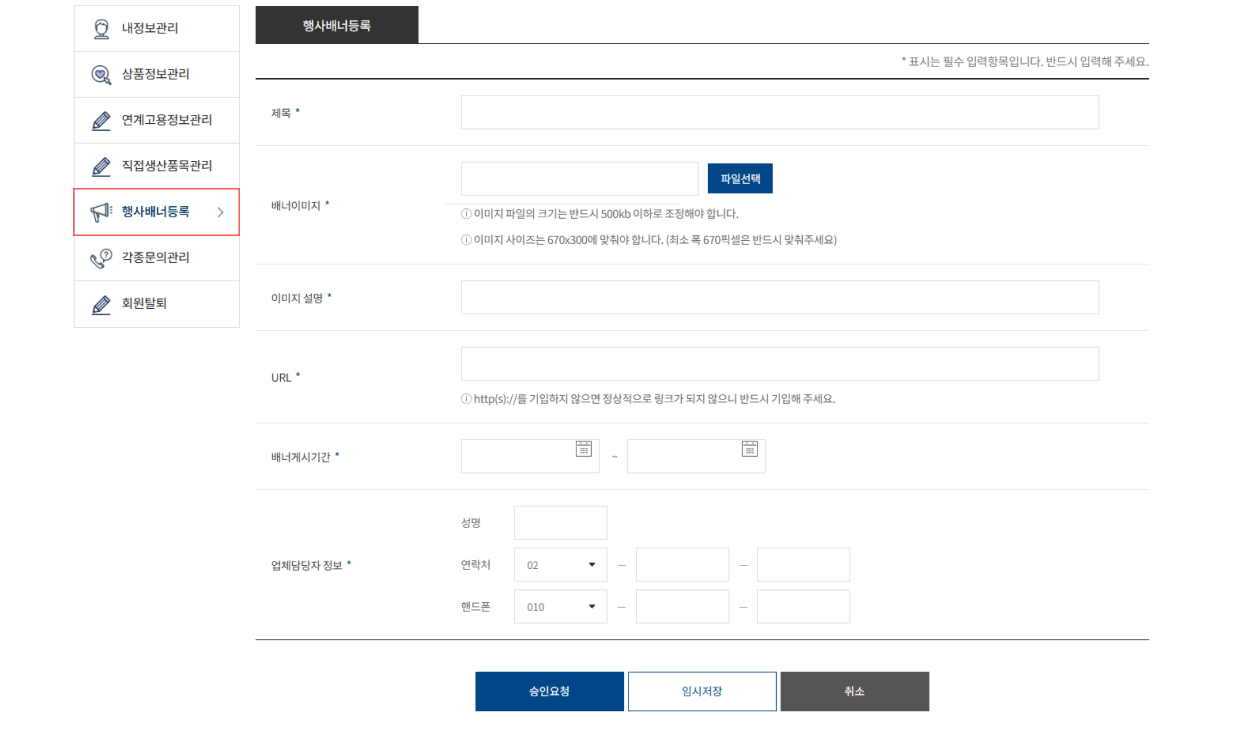Image resolution: width=1233 pixels, height=739 pixels.
Task: Click the person icon beside 내정보관리
Action: (100, 27)
